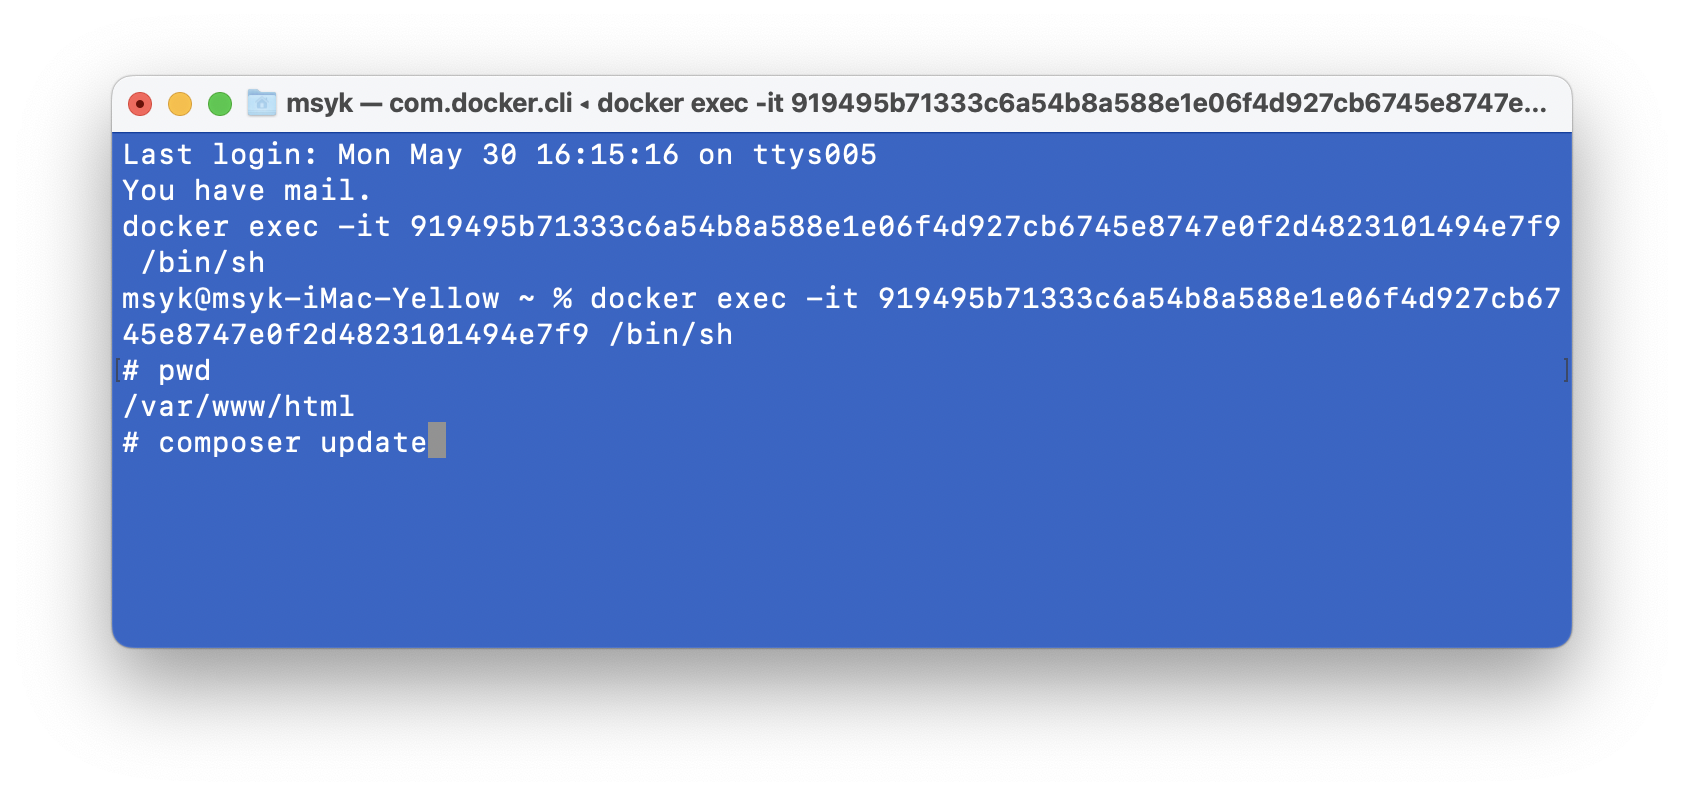The width and height of the screenshot is (1684, 796).
Task: Click the right bracket mark at pwd line end
Action: [1566, 371]
